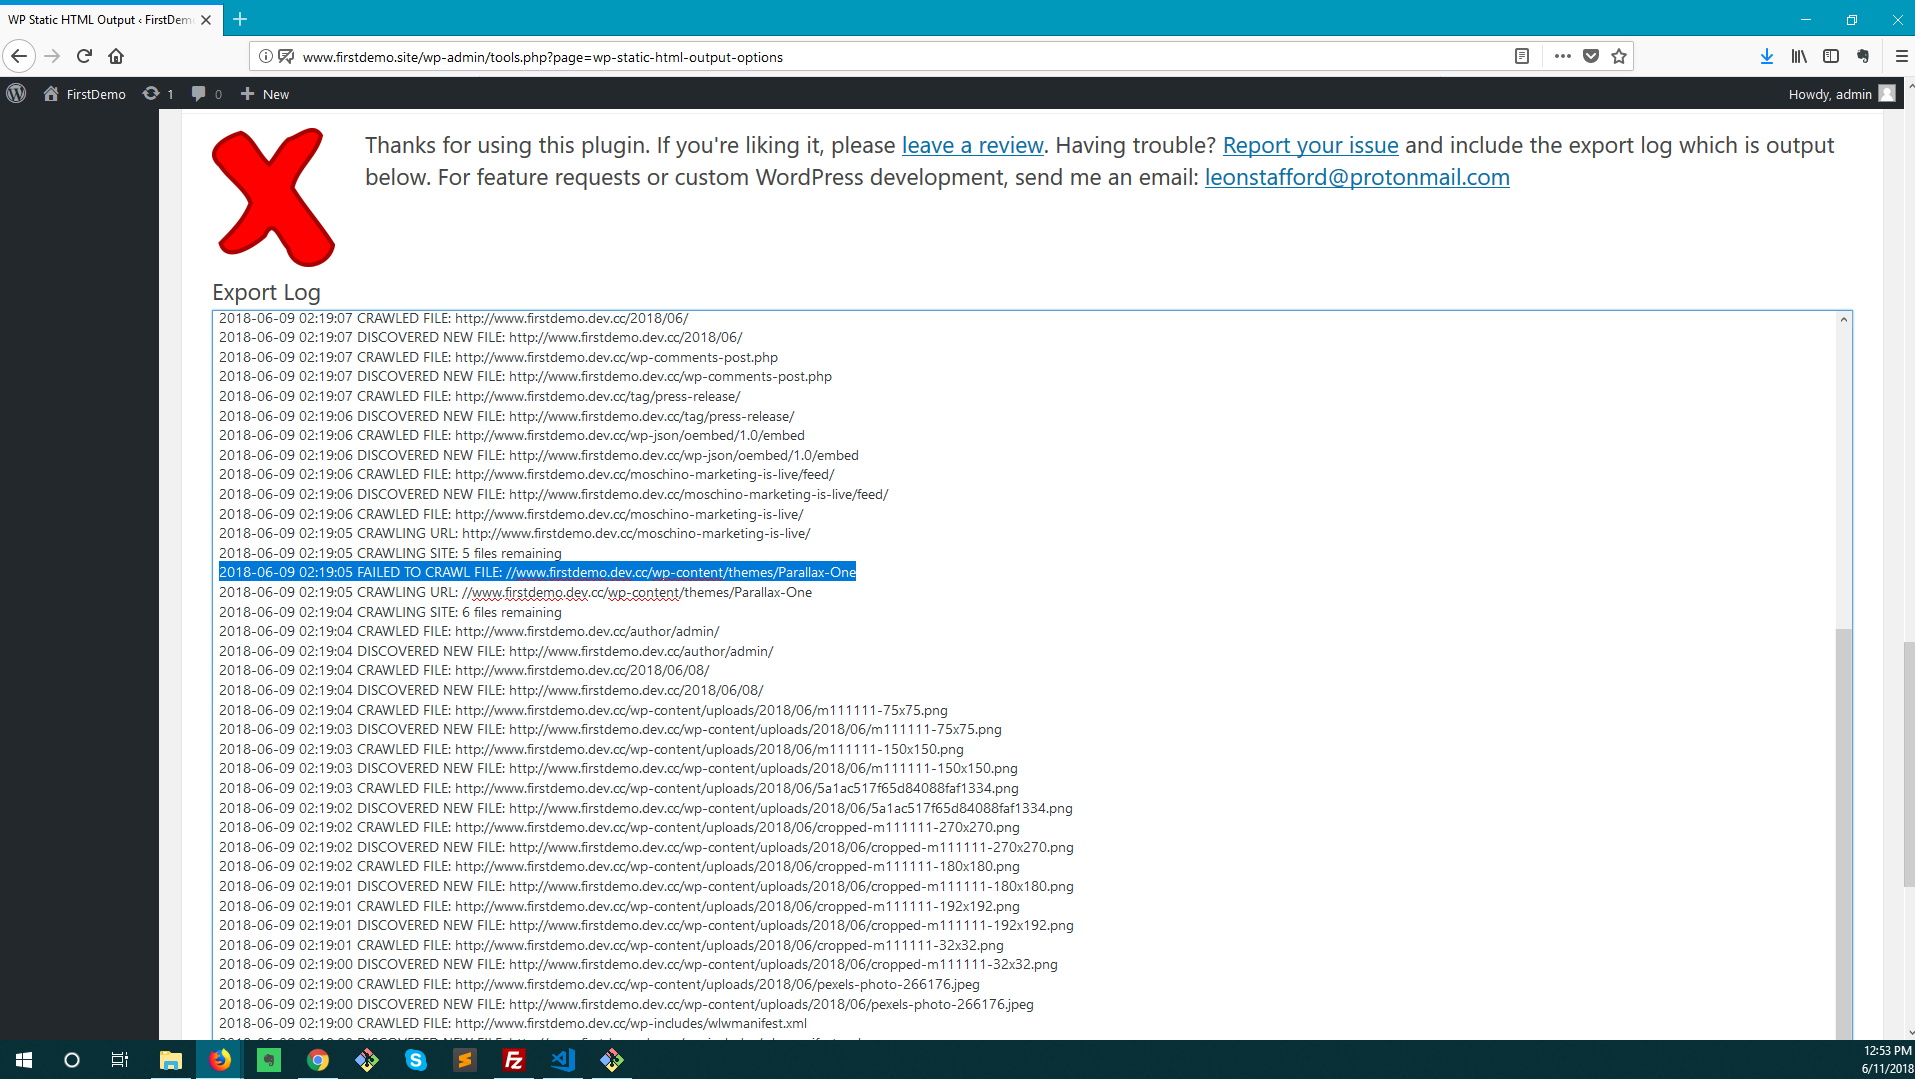Toggle the Tracking Protection shield icon
This screenshot has width=1915, height=1079.
pos(286,57)
